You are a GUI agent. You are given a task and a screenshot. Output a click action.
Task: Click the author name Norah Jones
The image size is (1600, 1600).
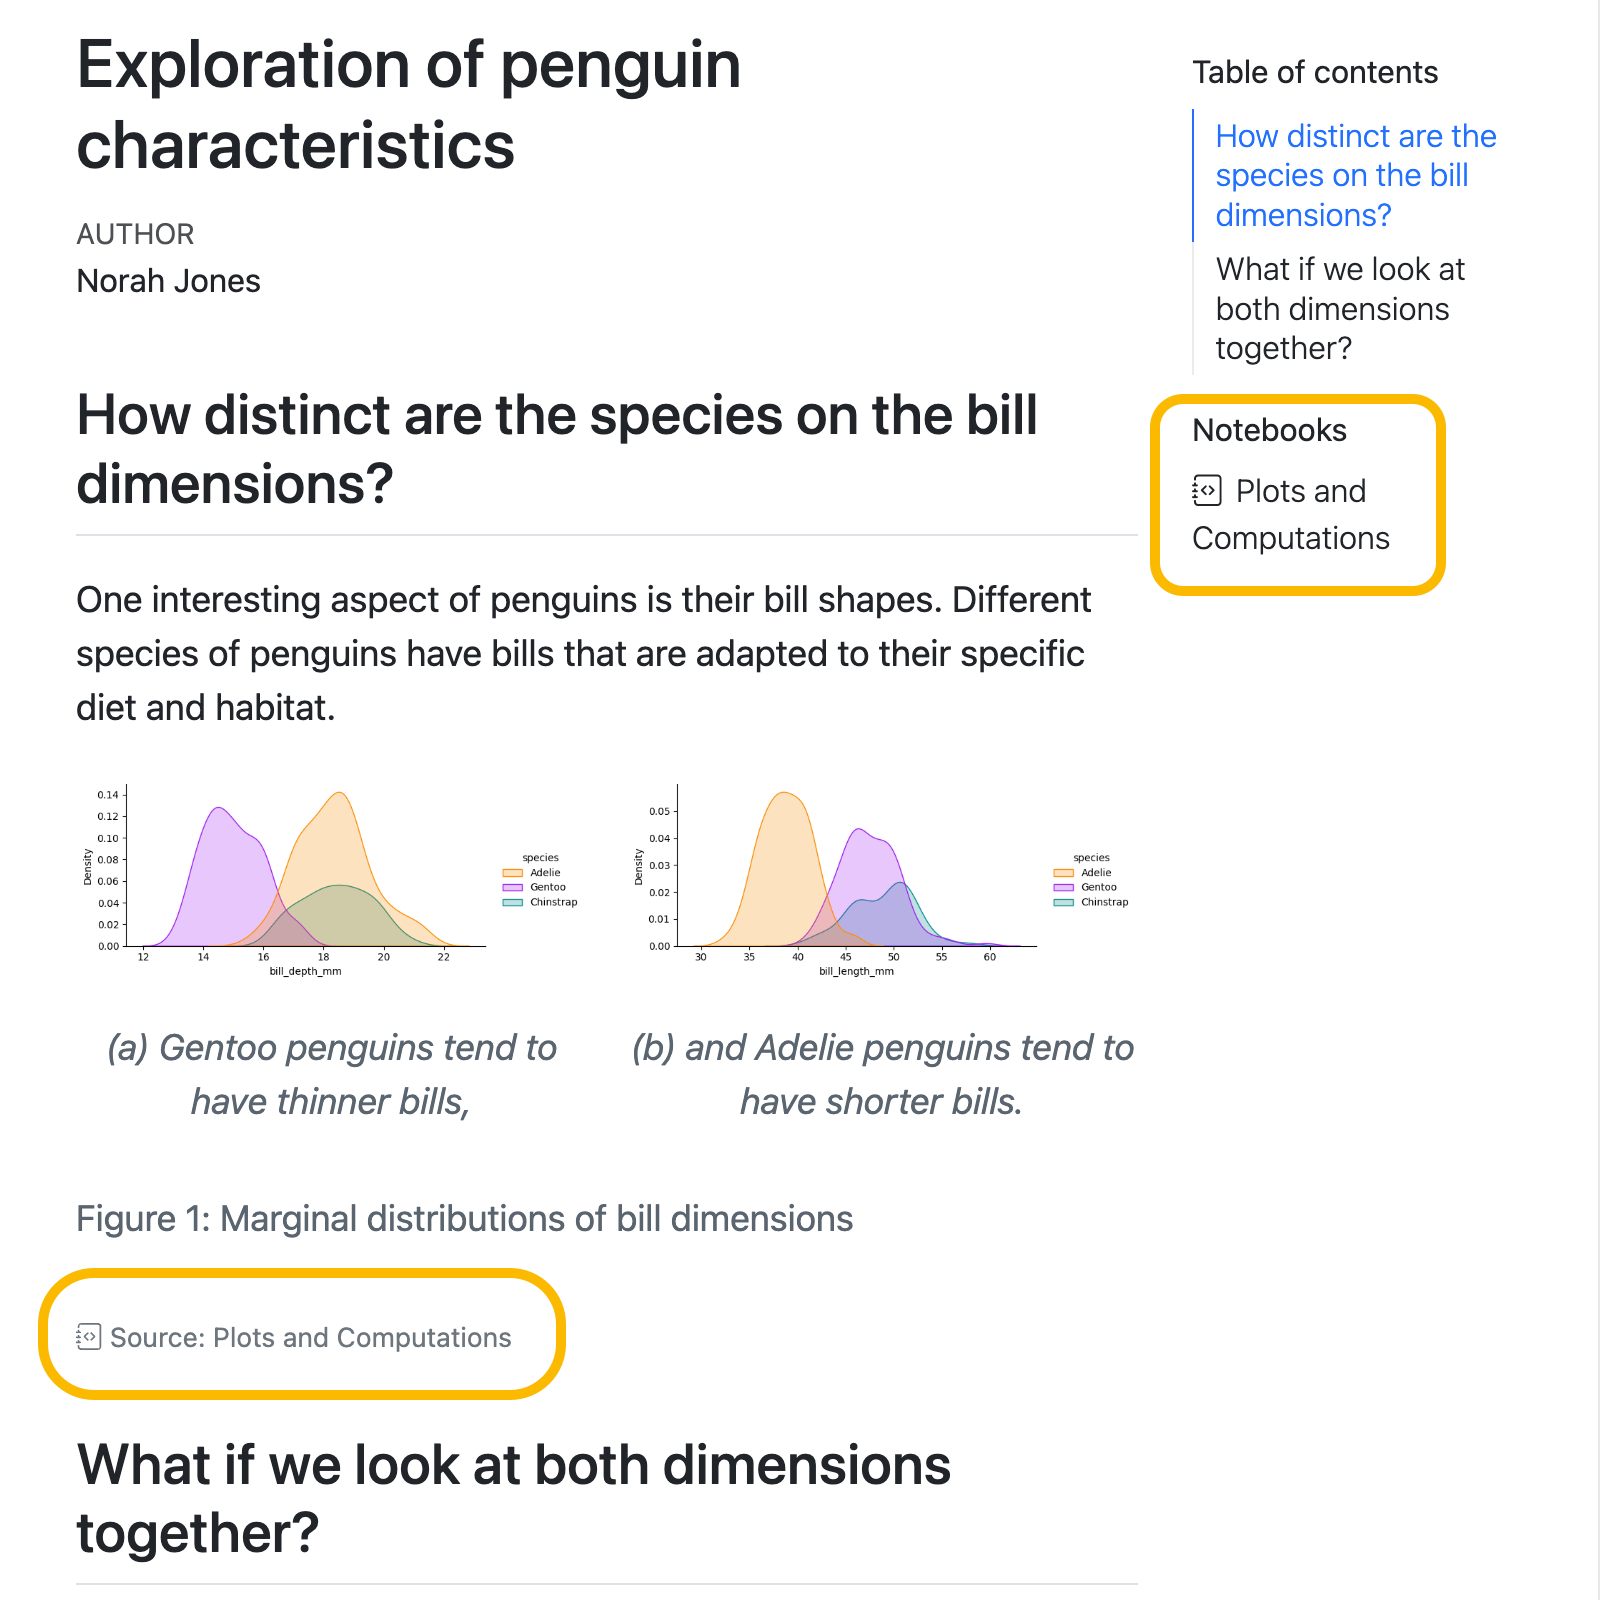pos(168,281)
